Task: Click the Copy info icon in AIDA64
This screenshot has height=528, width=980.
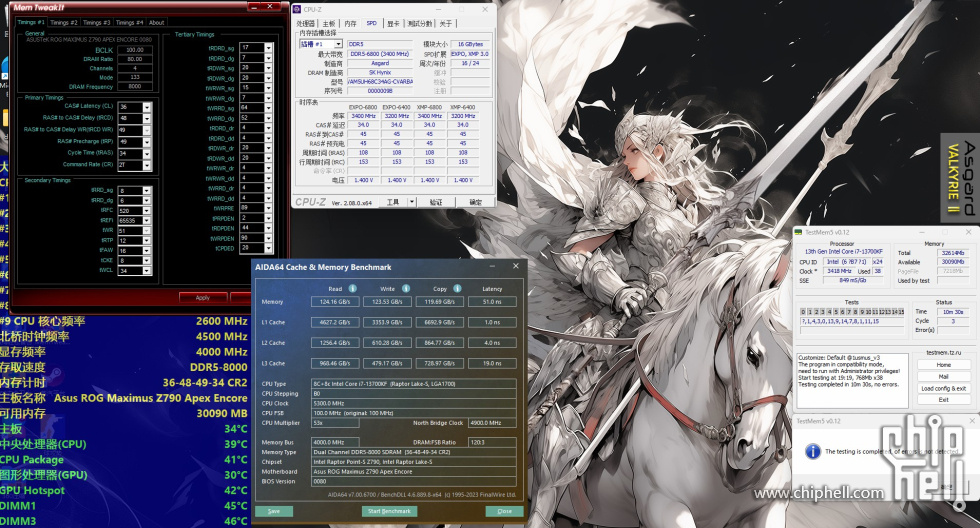Action: [x=457, y=289]
